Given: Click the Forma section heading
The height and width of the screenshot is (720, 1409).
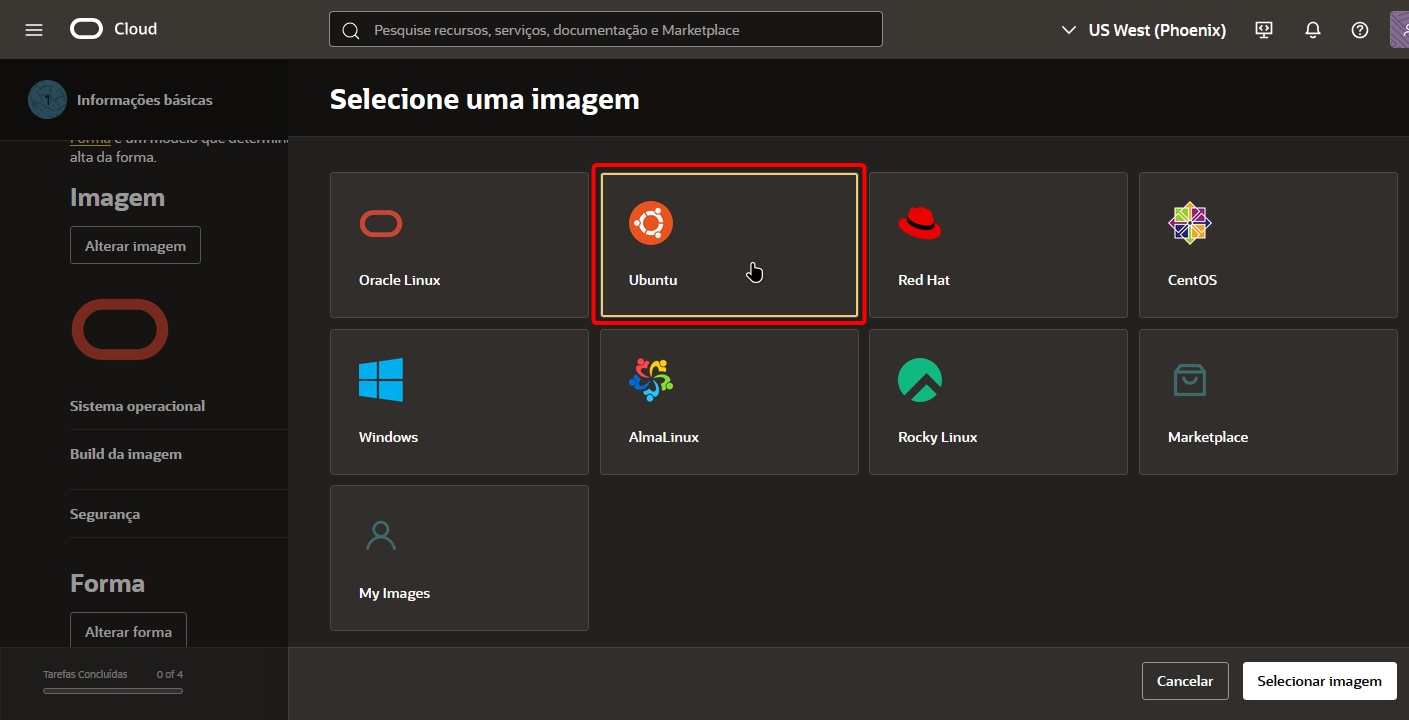Looking at the screenshot, I should coord(107,583).
